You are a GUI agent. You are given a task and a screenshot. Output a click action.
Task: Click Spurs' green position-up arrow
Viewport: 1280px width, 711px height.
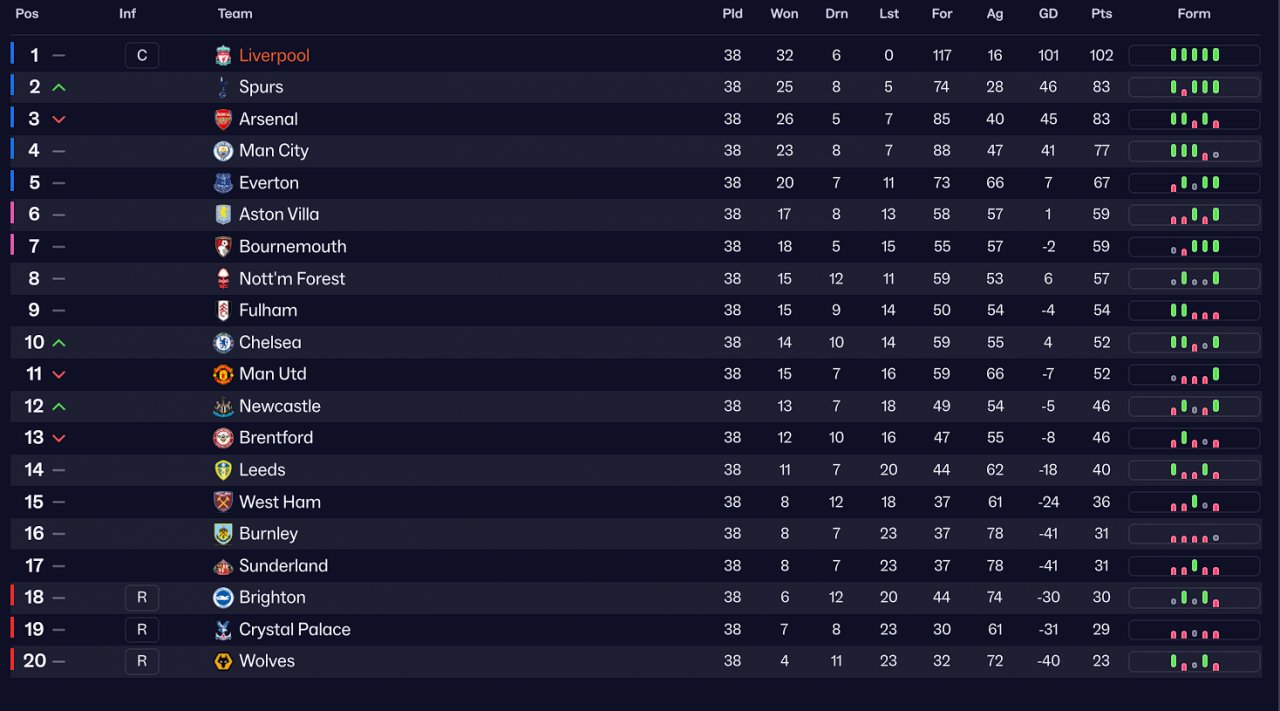59,88
